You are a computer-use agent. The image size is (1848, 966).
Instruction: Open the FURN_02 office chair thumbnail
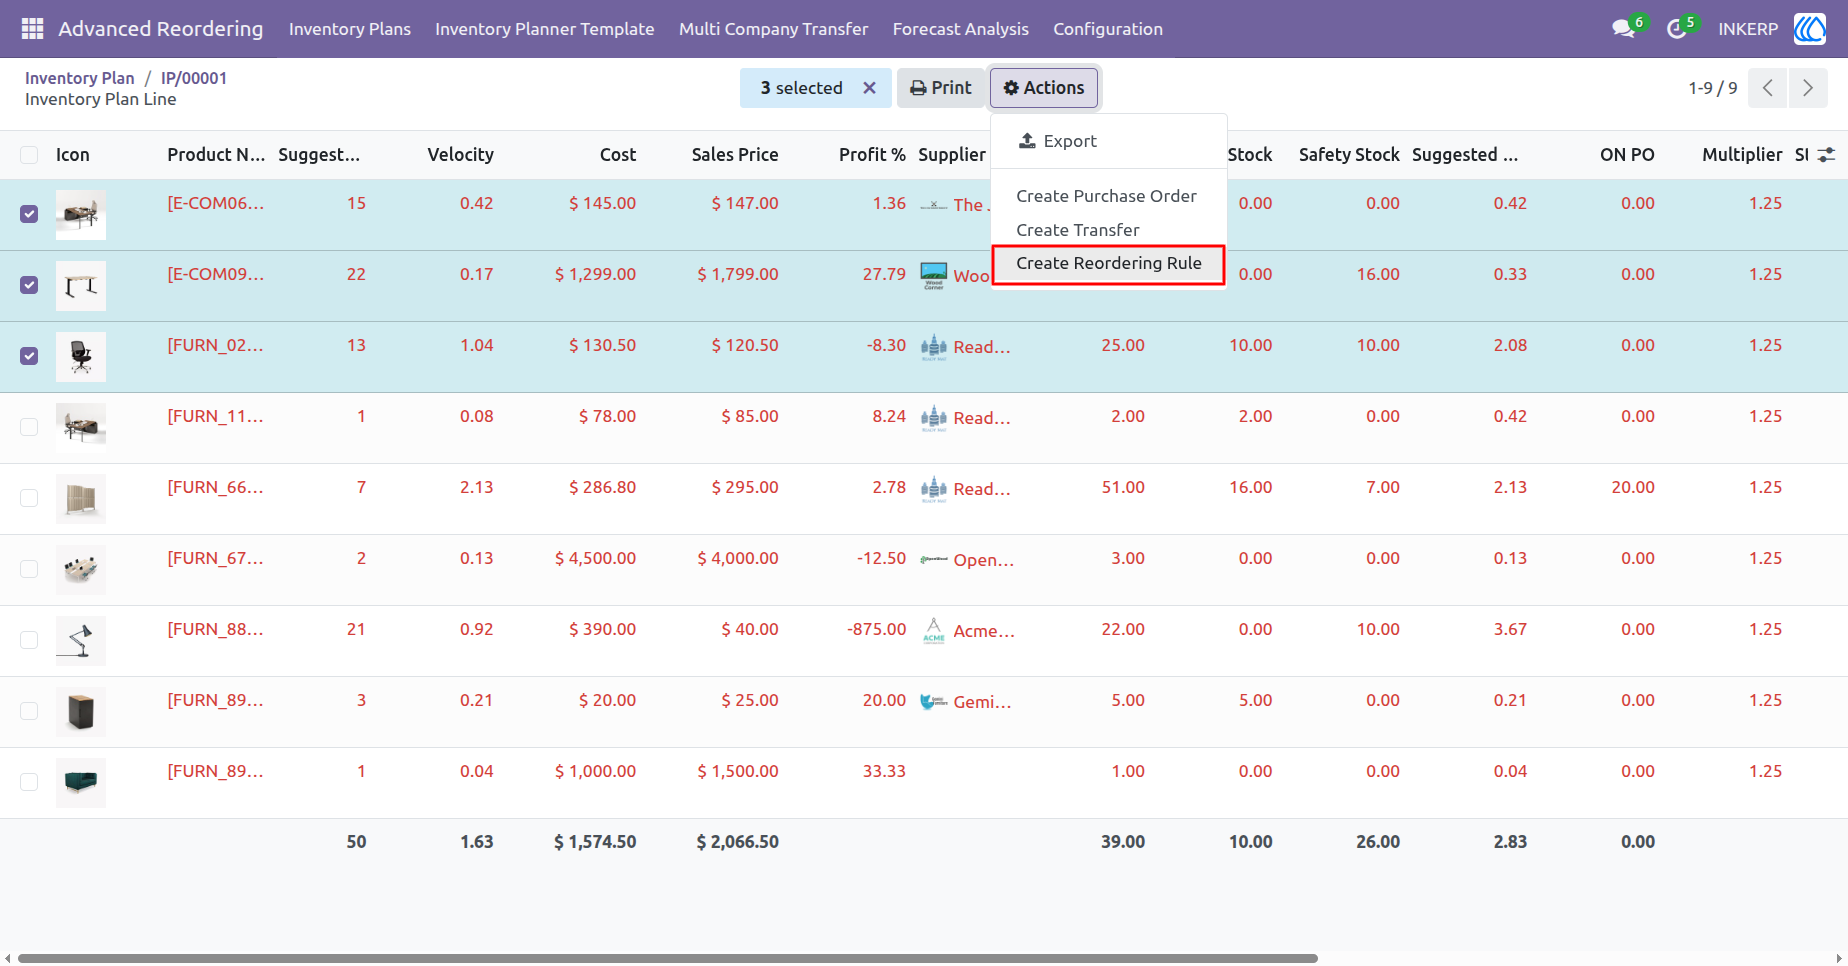[81, 356]
